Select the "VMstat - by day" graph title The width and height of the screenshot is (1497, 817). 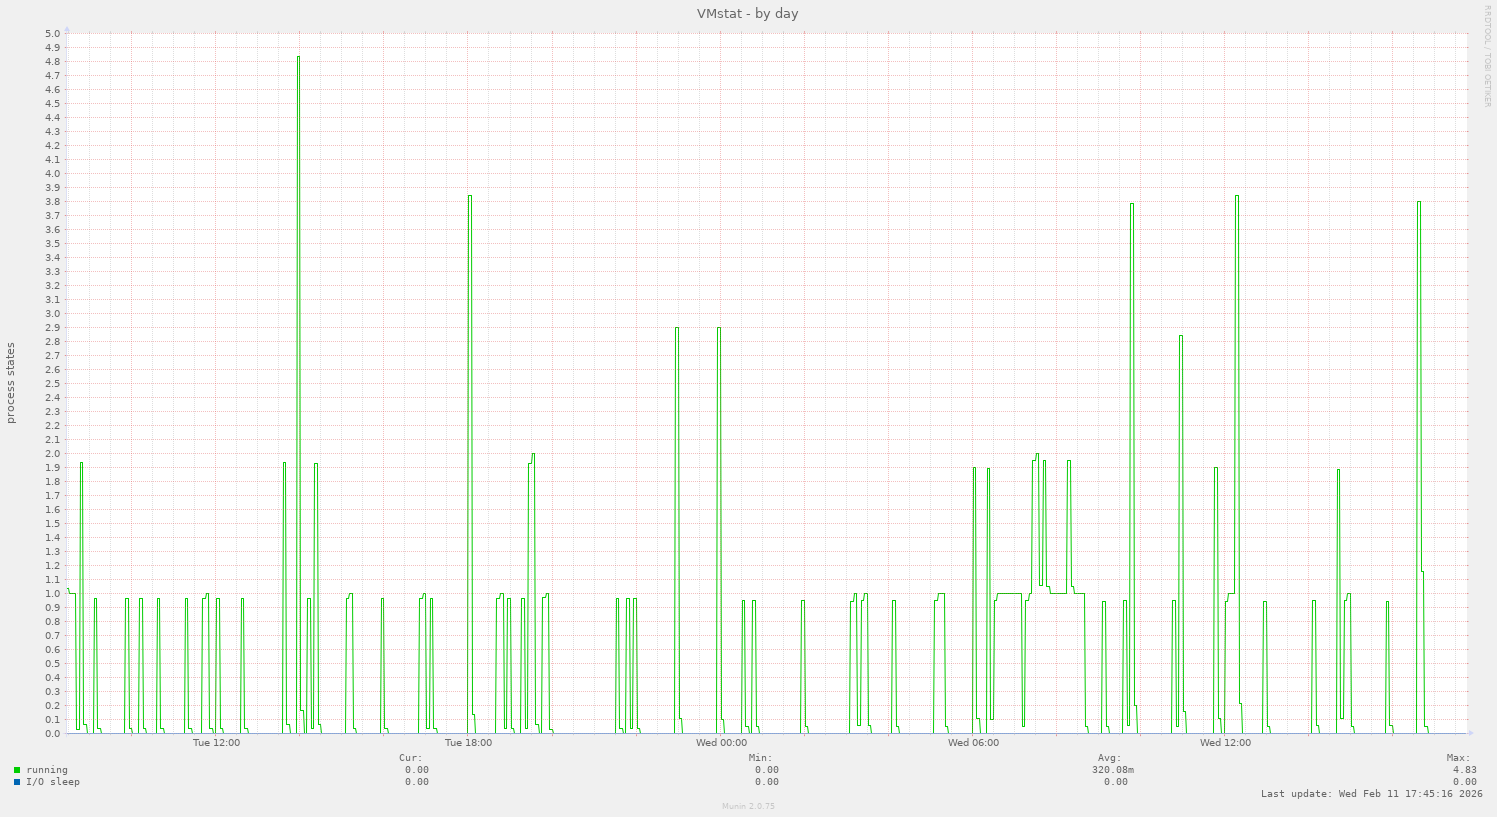[x=747, y=14]
